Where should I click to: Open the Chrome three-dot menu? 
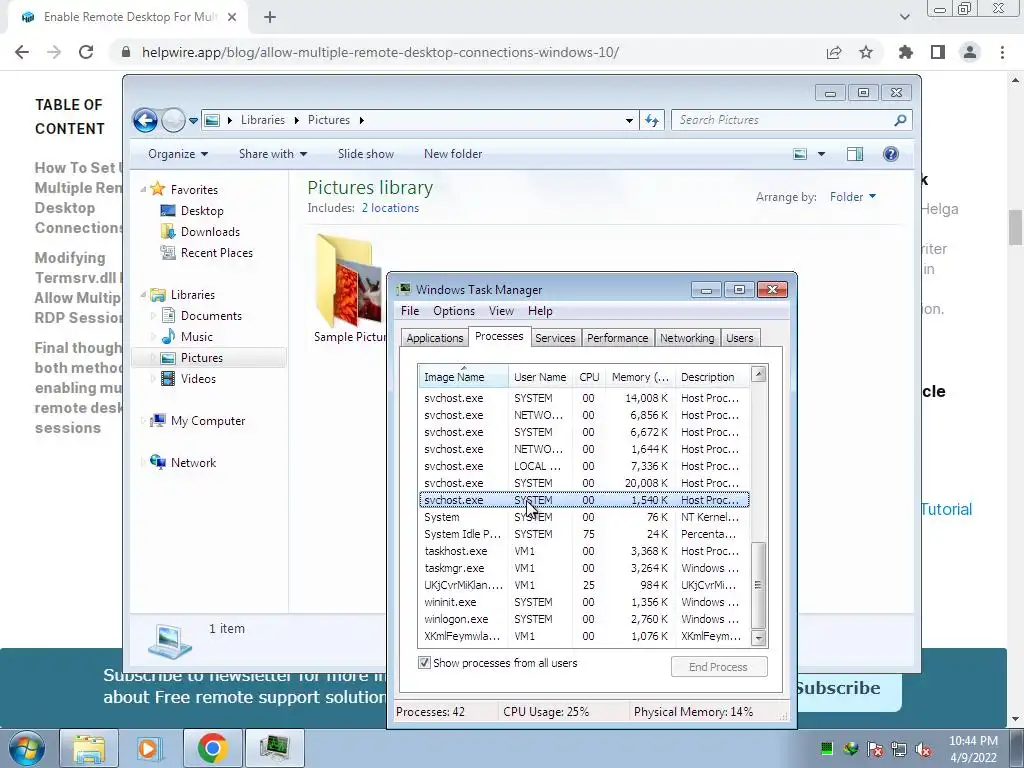1002,52
